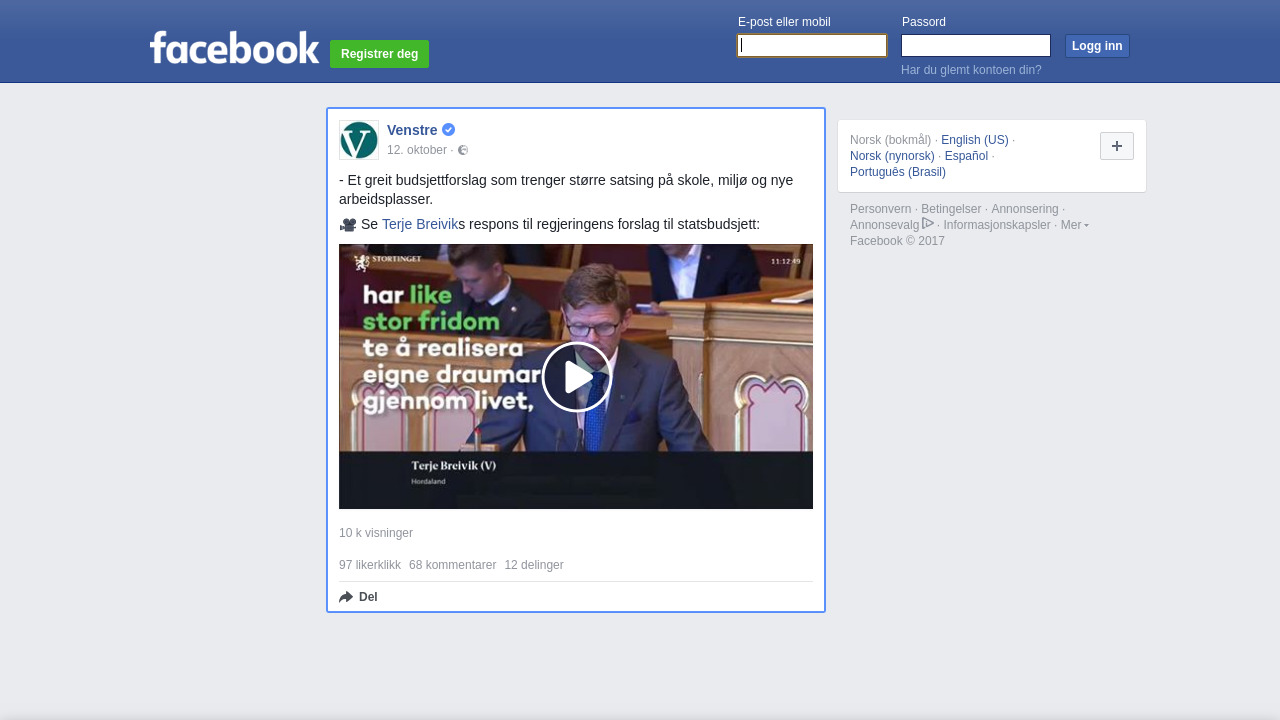This screenshot has width=1280, height=720.
Task: Click the public globe privacy icon
Action: [x=463, y=150]
